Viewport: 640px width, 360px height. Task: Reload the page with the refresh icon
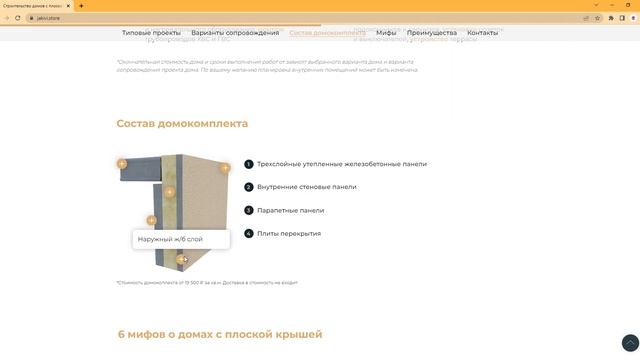tap(18, 18)
